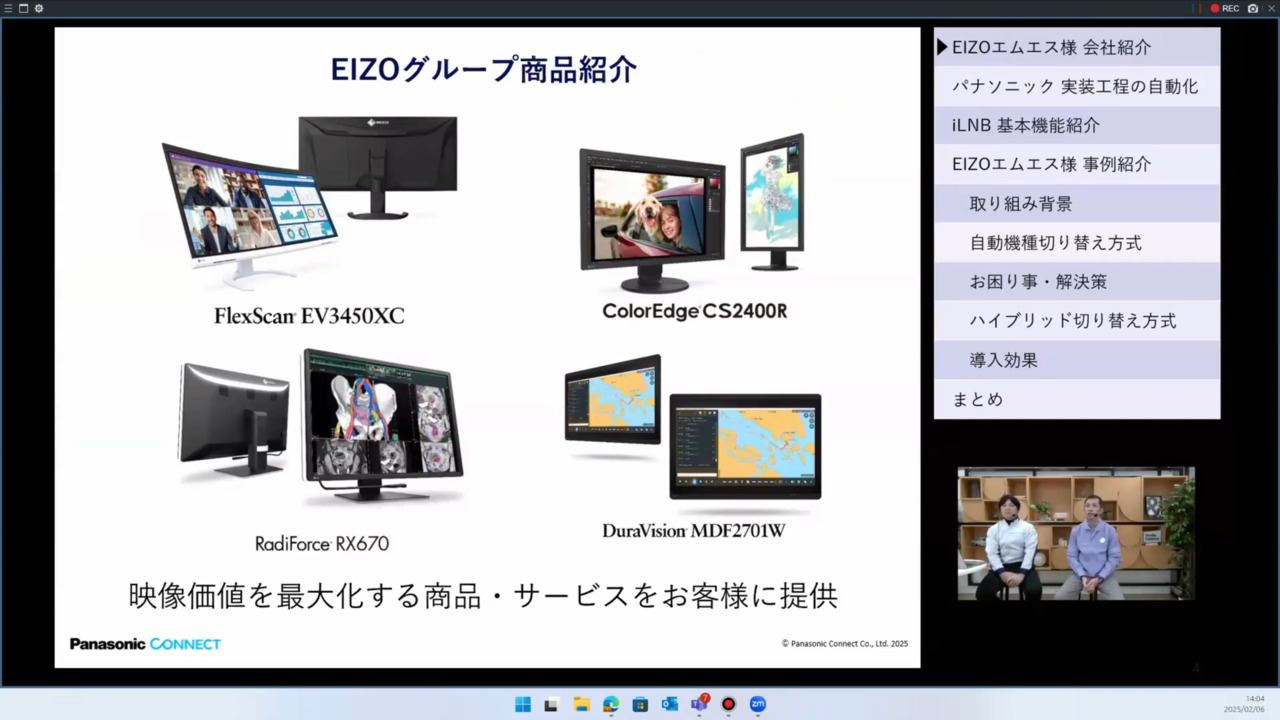Select agenda sub-item 自動機種切り替え方式

1077,242
